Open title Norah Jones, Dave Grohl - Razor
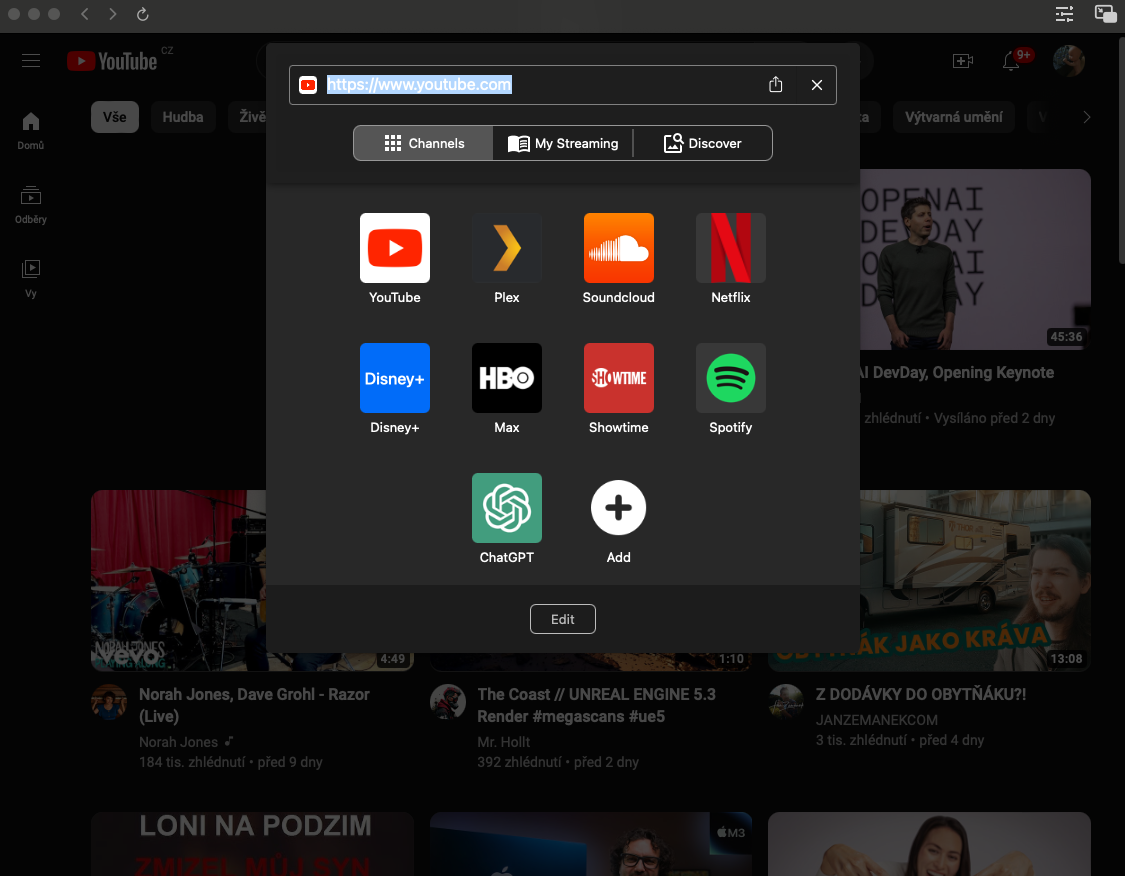This screenshot has width=1125, height=876. pos(254,705)
